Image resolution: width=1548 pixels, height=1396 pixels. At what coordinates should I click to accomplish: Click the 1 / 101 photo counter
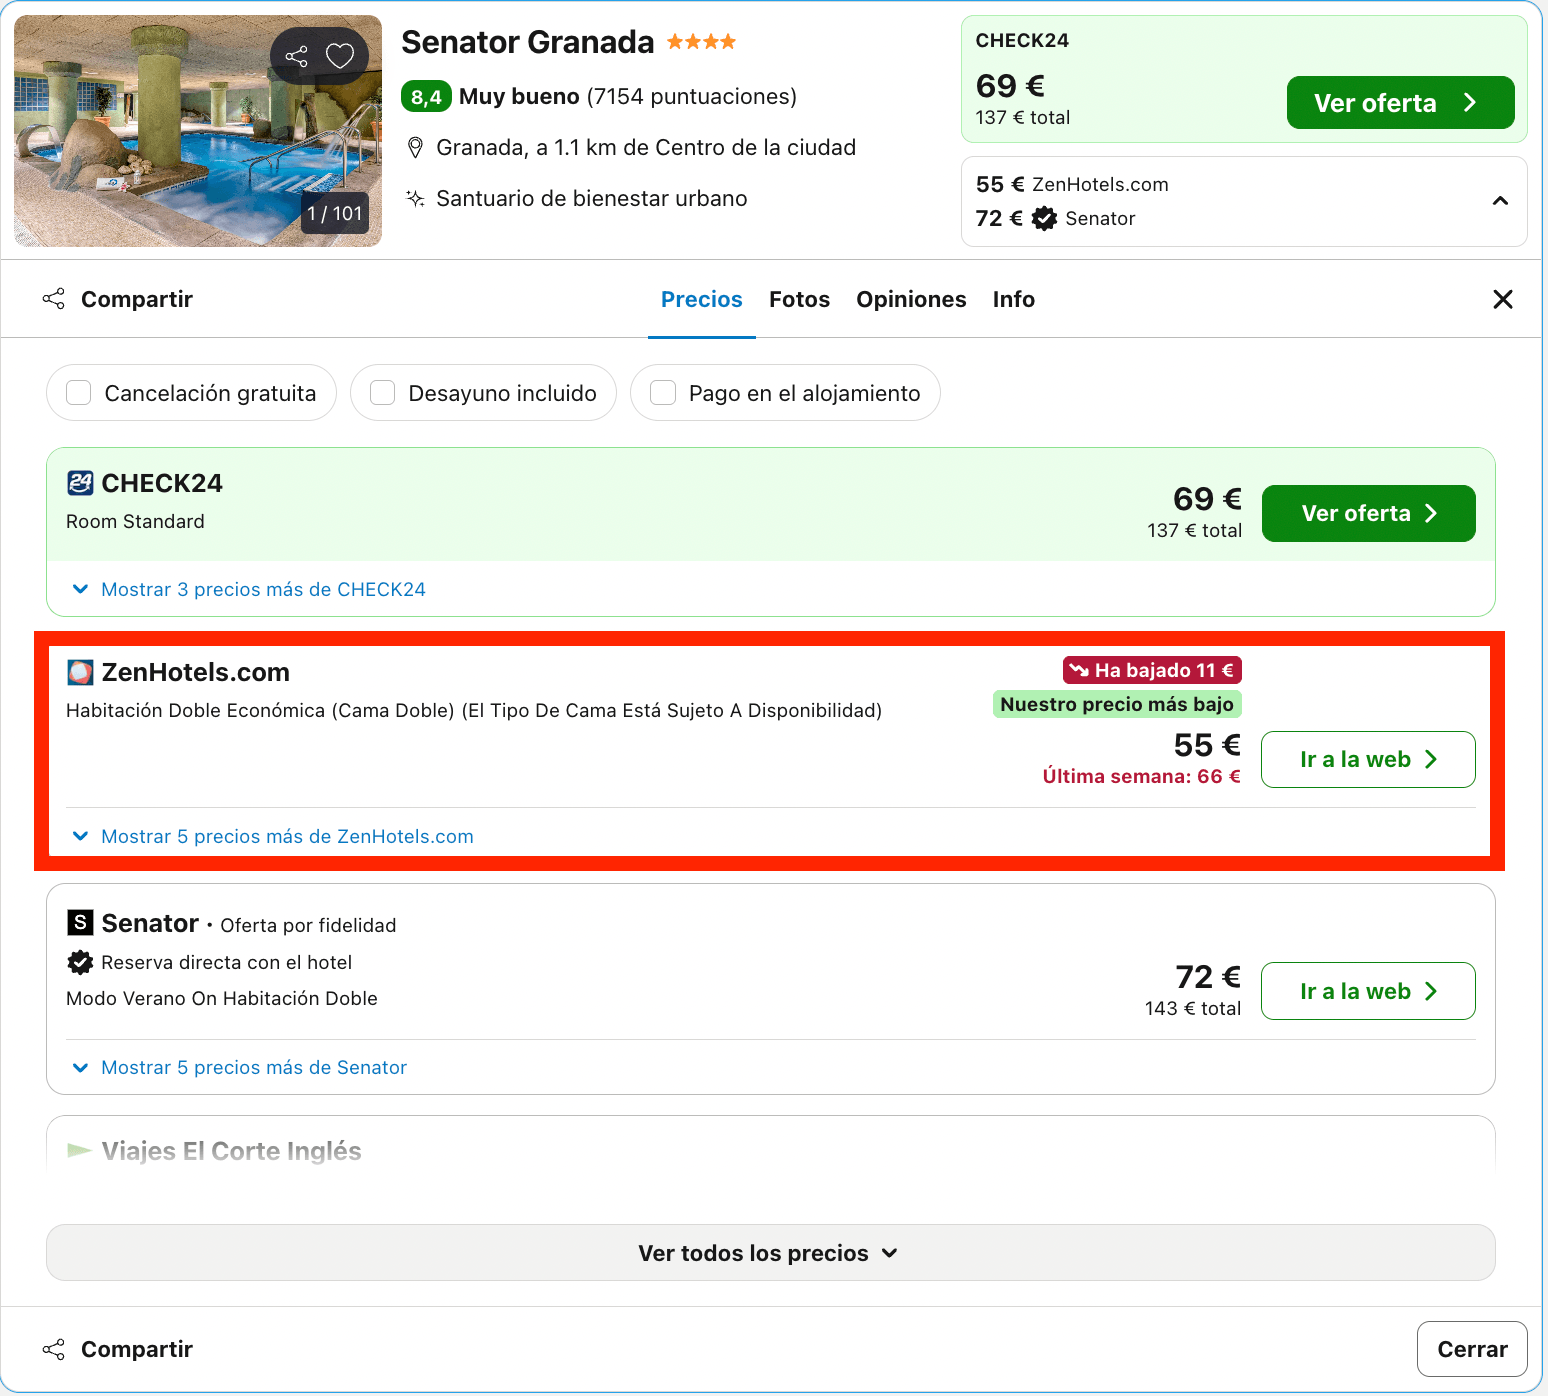(x=335, y=213)
